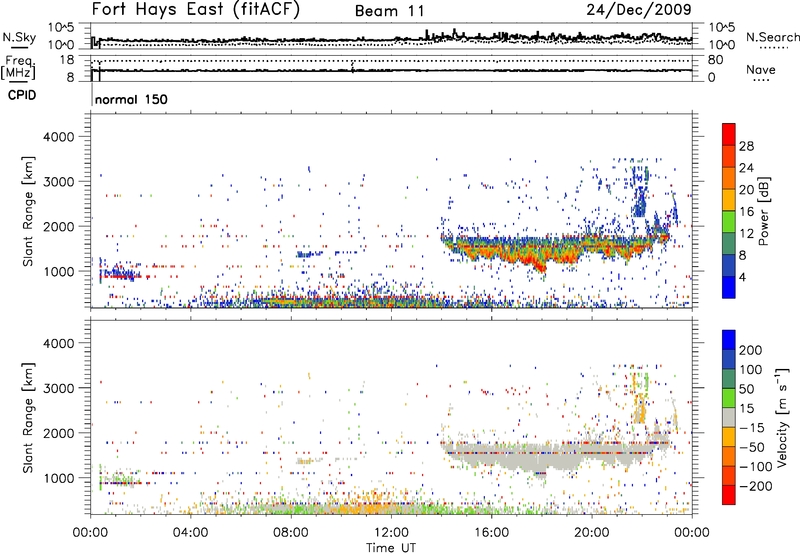Click the '1000' tick on velocity panel
The image size is (800, 554).
[58, 478]
